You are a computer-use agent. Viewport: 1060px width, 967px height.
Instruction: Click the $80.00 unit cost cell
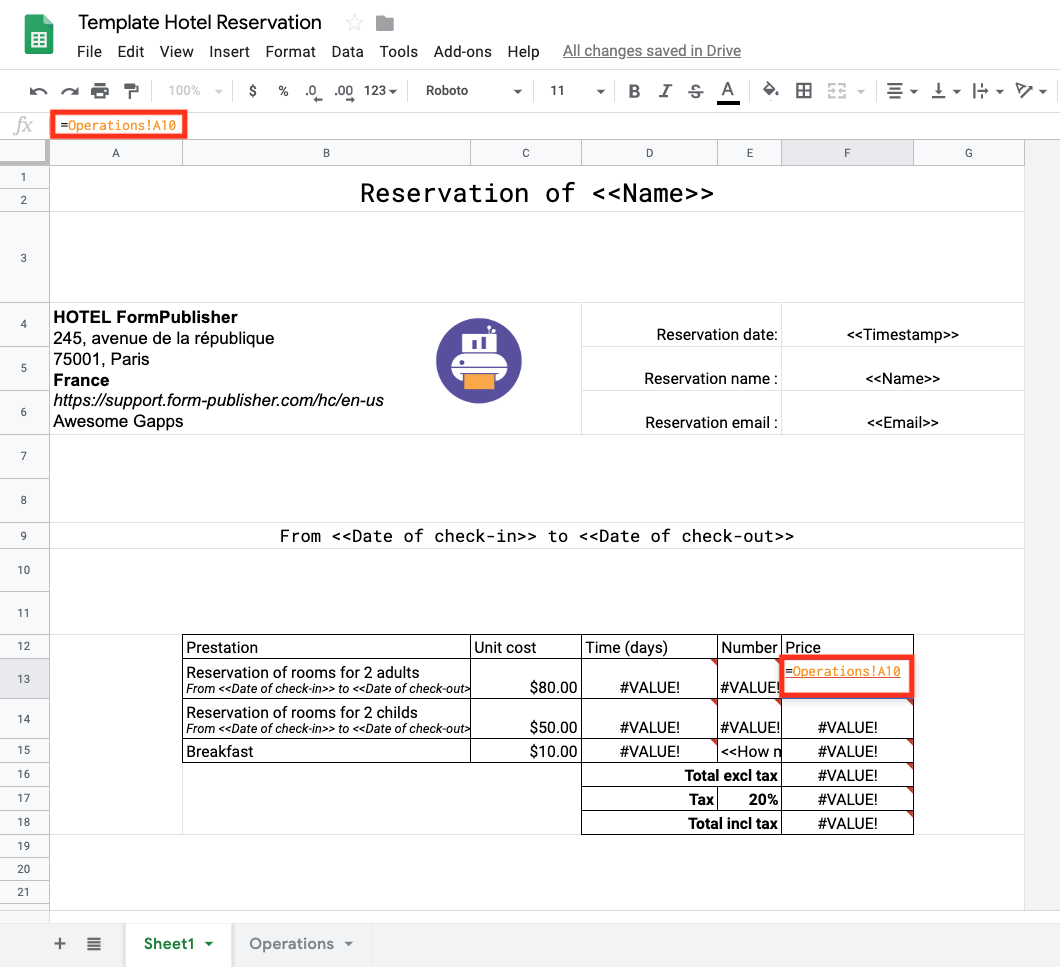[526, 679]
